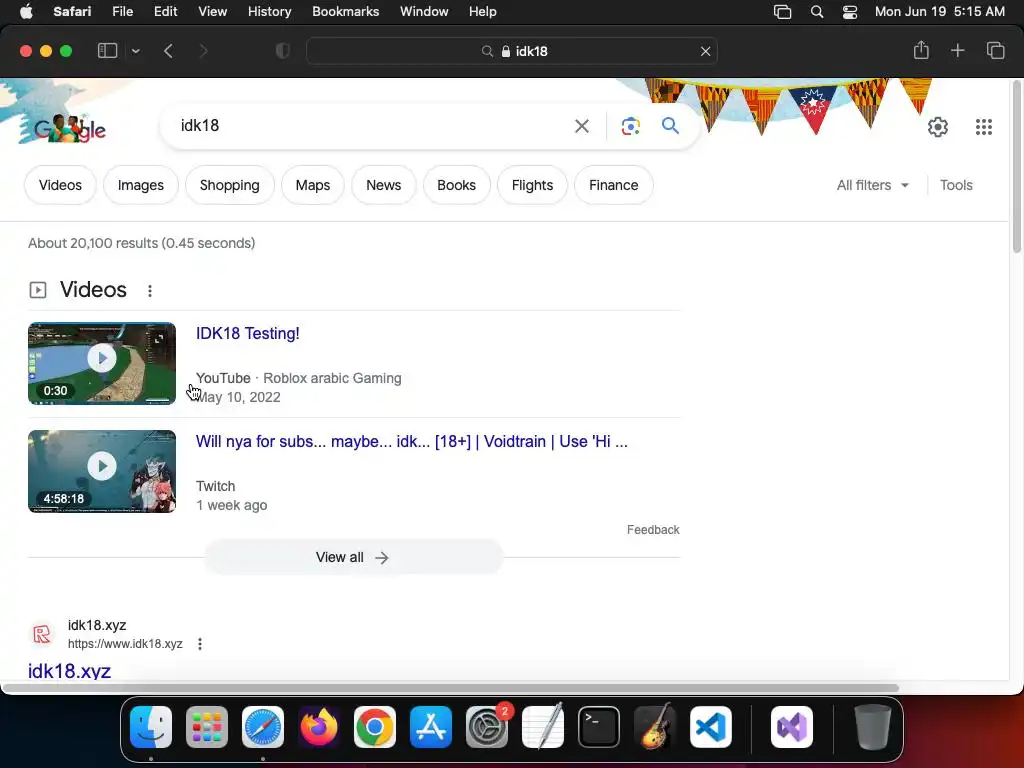
Task: Open the Window menu
Action: click(424, 12)
